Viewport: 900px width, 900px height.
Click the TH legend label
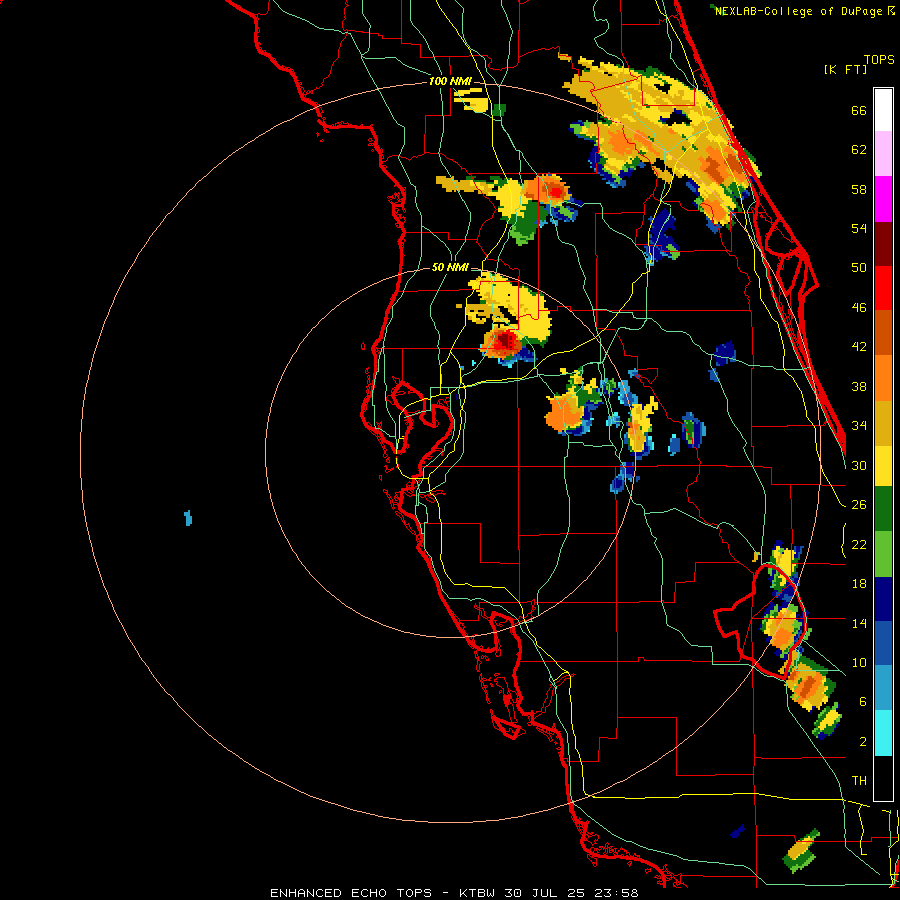(x=859, y=780)
